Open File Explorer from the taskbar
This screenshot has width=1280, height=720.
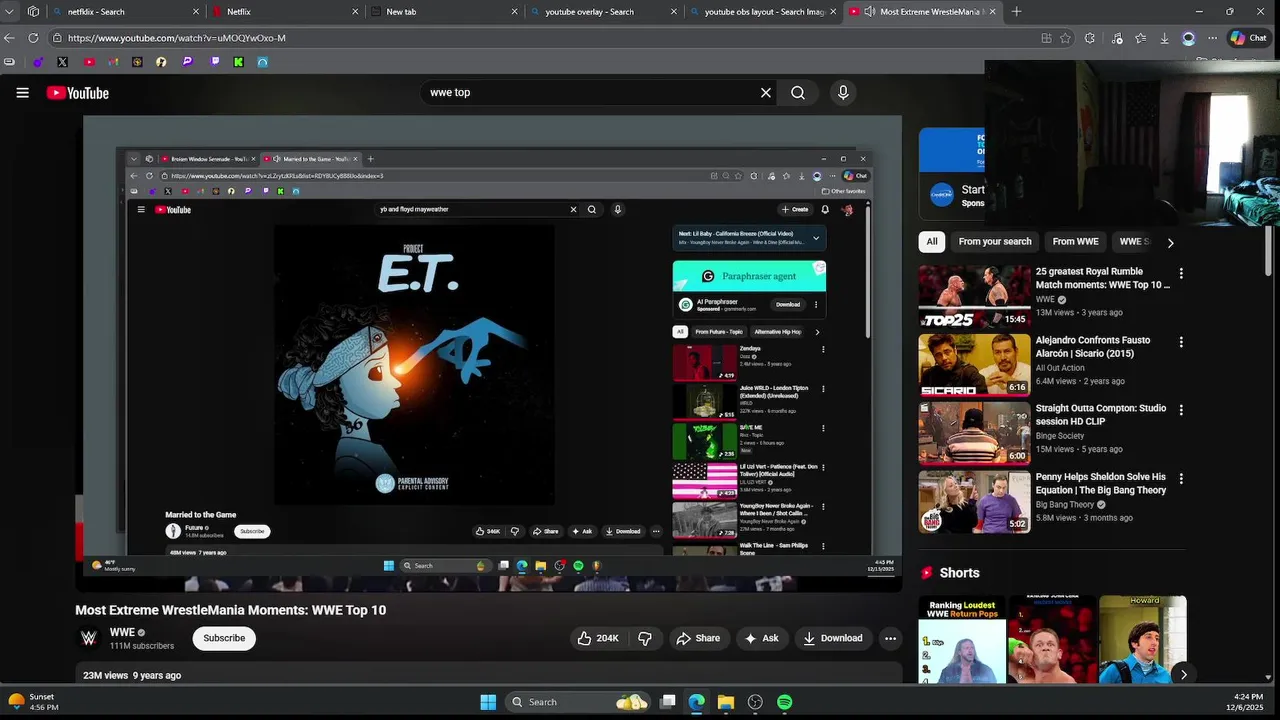pyautogui.click(x=725, y=702)
